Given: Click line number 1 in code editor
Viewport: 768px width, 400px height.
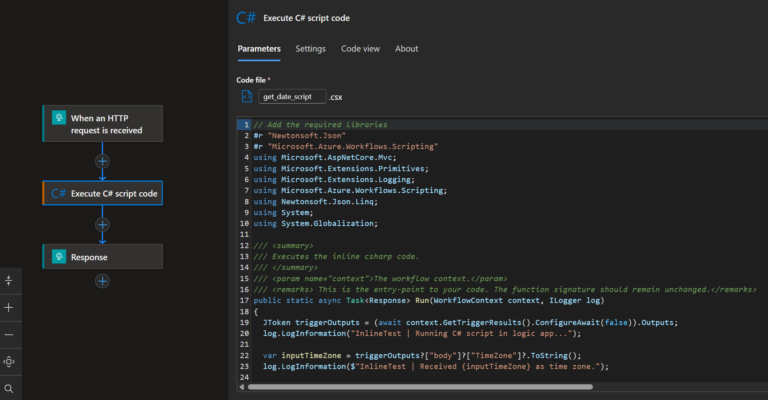Looking at the screenshot, I should click(x=246, y=124).
